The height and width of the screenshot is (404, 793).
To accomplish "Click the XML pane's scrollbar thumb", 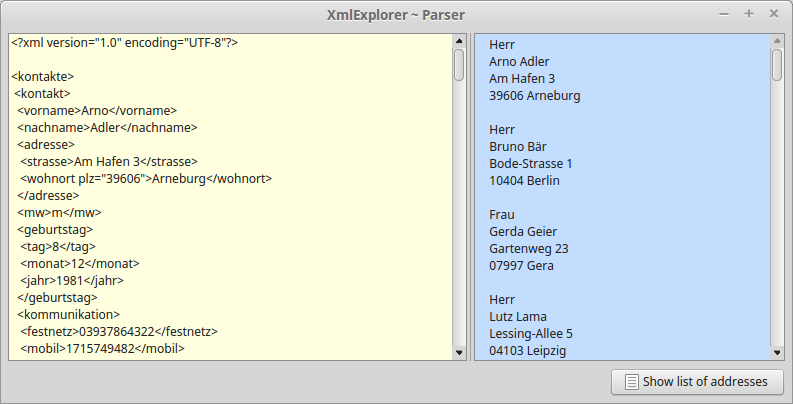I will pyautogui.click(x=459, y=65).
